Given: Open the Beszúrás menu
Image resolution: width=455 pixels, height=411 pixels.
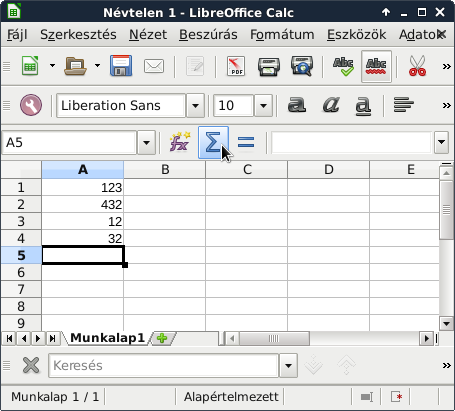Looking at the screenshot, I should (x=208, y=35).
